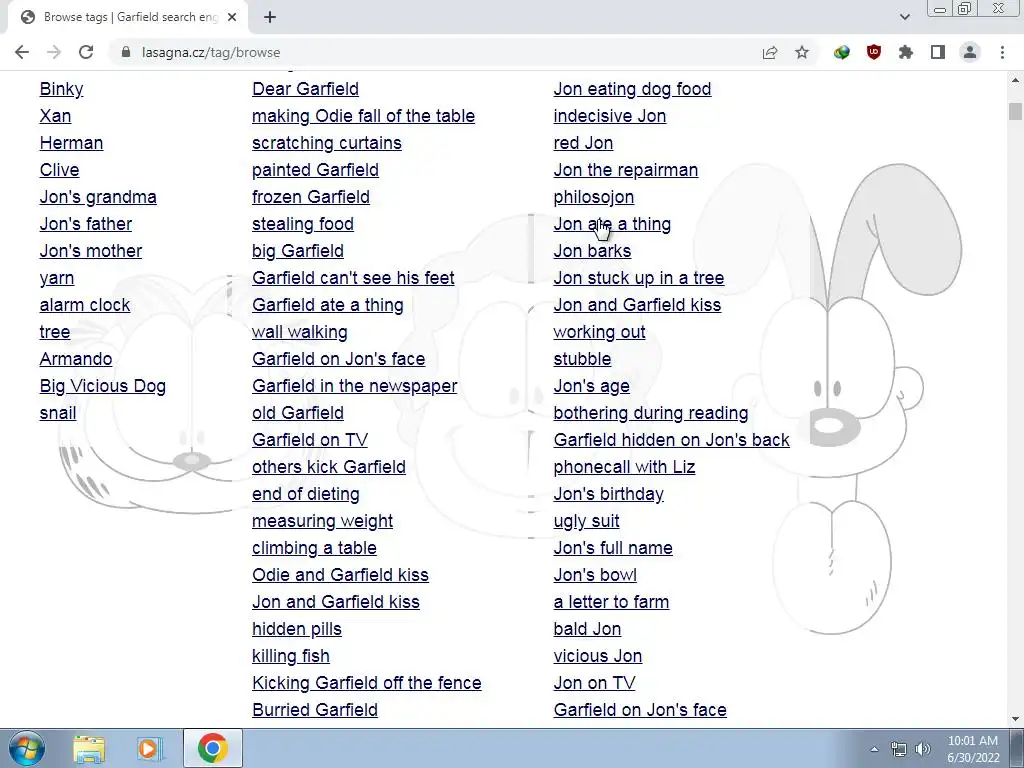Launch the media player from taskbar

click(150, 748)
